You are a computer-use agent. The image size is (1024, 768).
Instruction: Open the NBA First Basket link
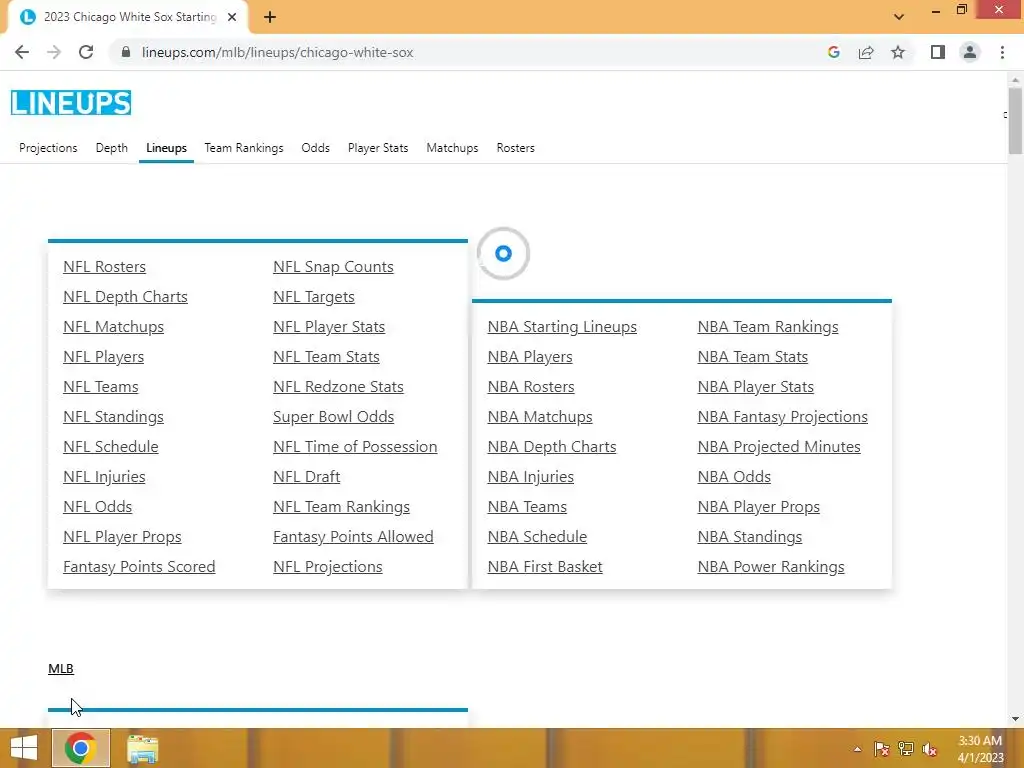pyautogui.click(x=545, y=567)
